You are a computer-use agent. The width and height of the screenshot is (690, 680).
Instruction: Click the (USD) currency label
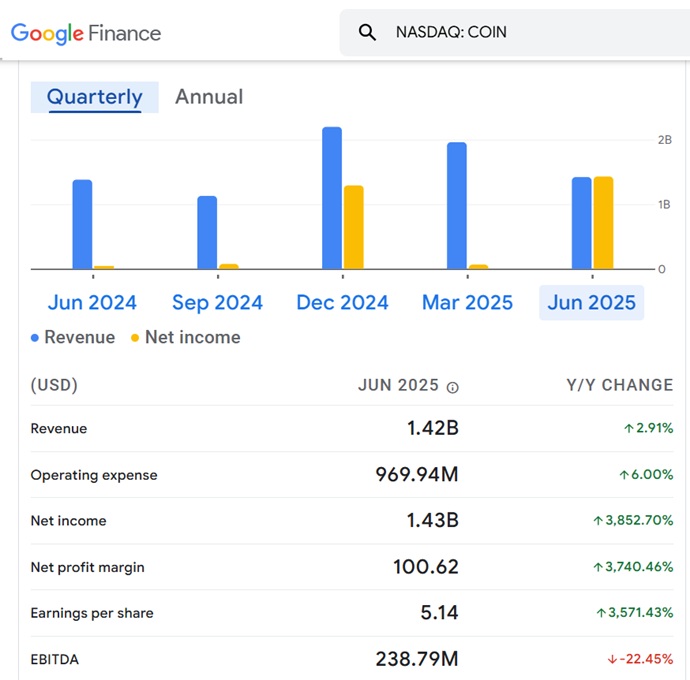pyautogui.click(x=54, y=385)
